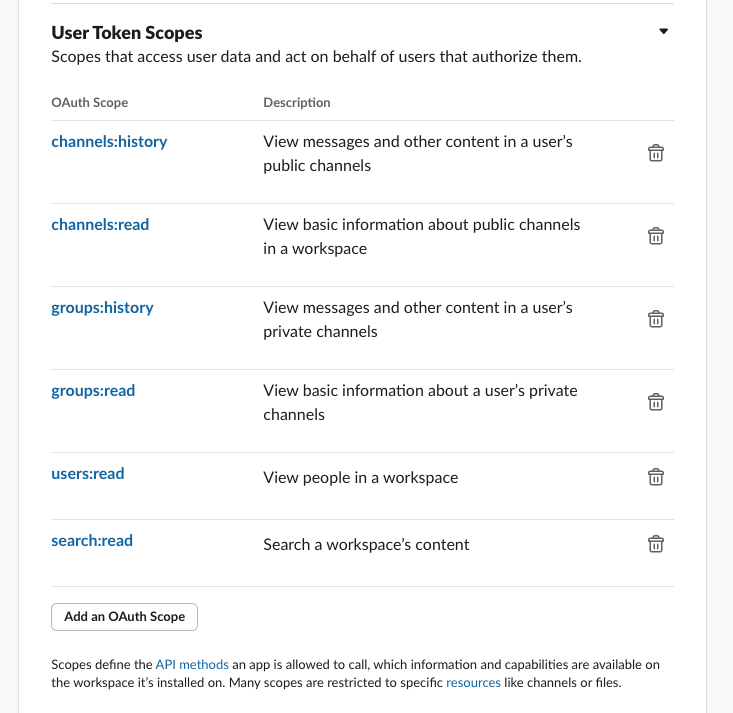Screen dimensions: 733x713
Task: Open groups:read scope documentation link
Action: [x=93, y=391]
